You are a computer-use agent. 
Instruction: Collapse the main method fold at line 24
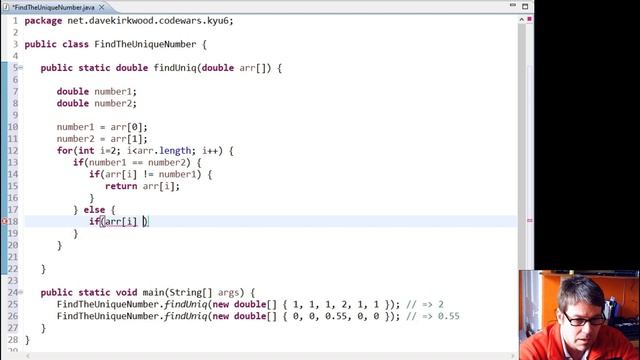click(21, 292)
